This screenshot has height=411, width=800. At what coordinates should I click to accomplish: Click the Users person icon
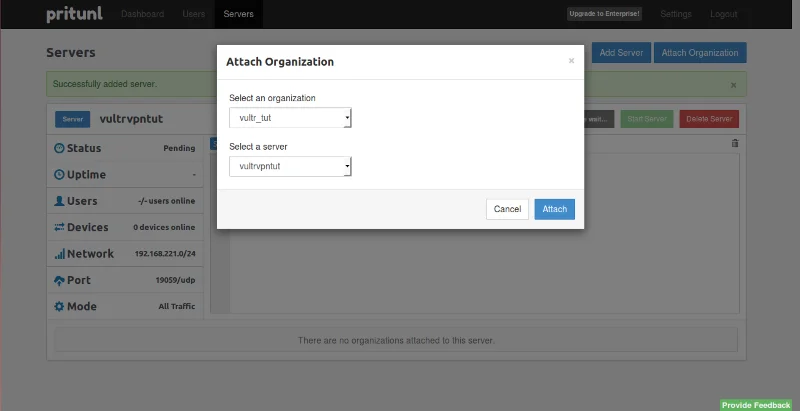(59, 201)
